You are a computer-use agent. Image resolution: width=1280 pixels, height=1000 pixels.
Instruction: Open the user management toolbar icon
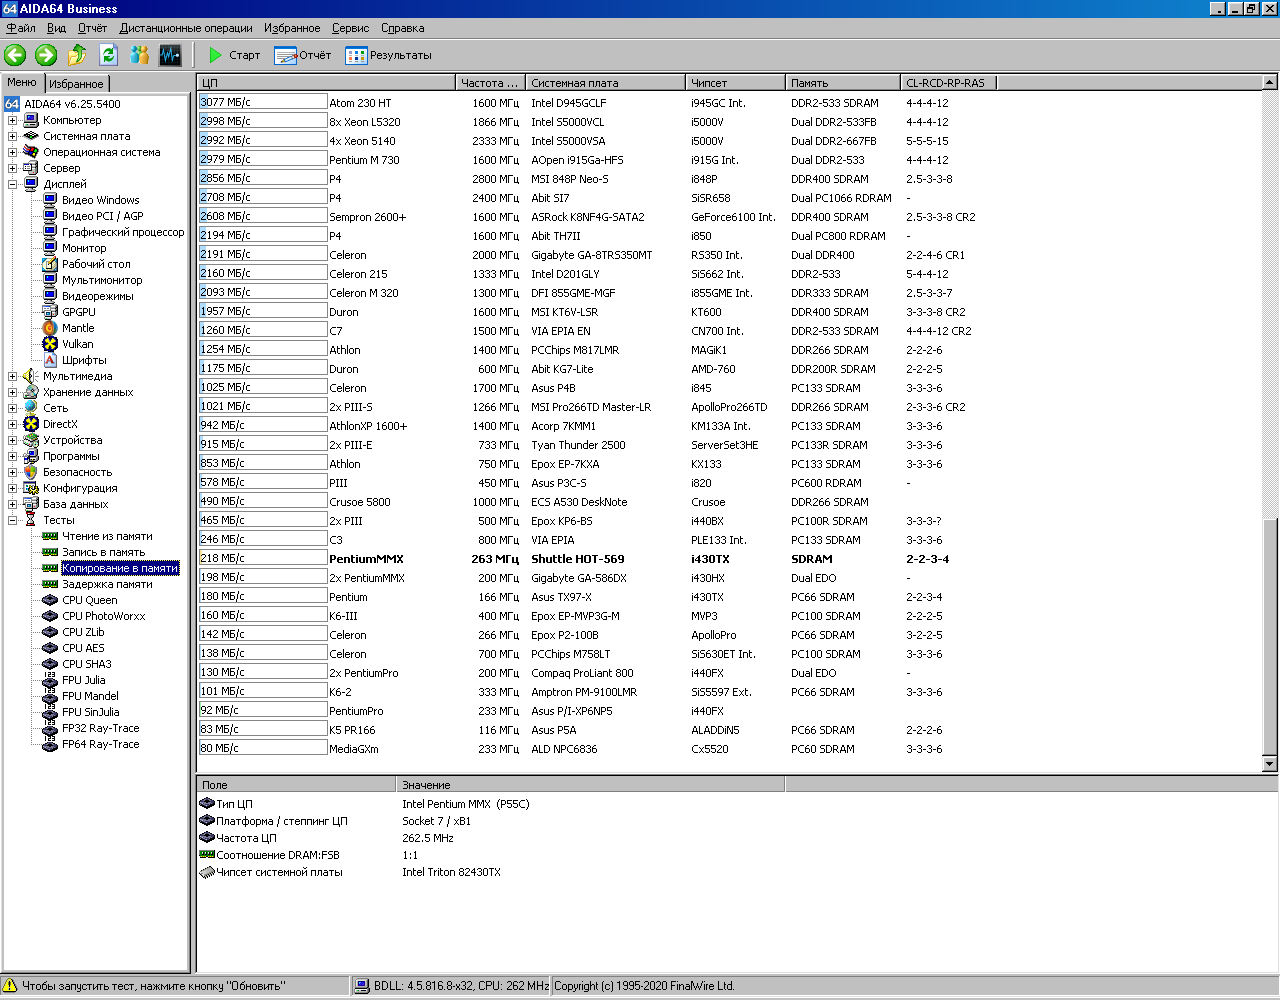[x=139, y=55]
